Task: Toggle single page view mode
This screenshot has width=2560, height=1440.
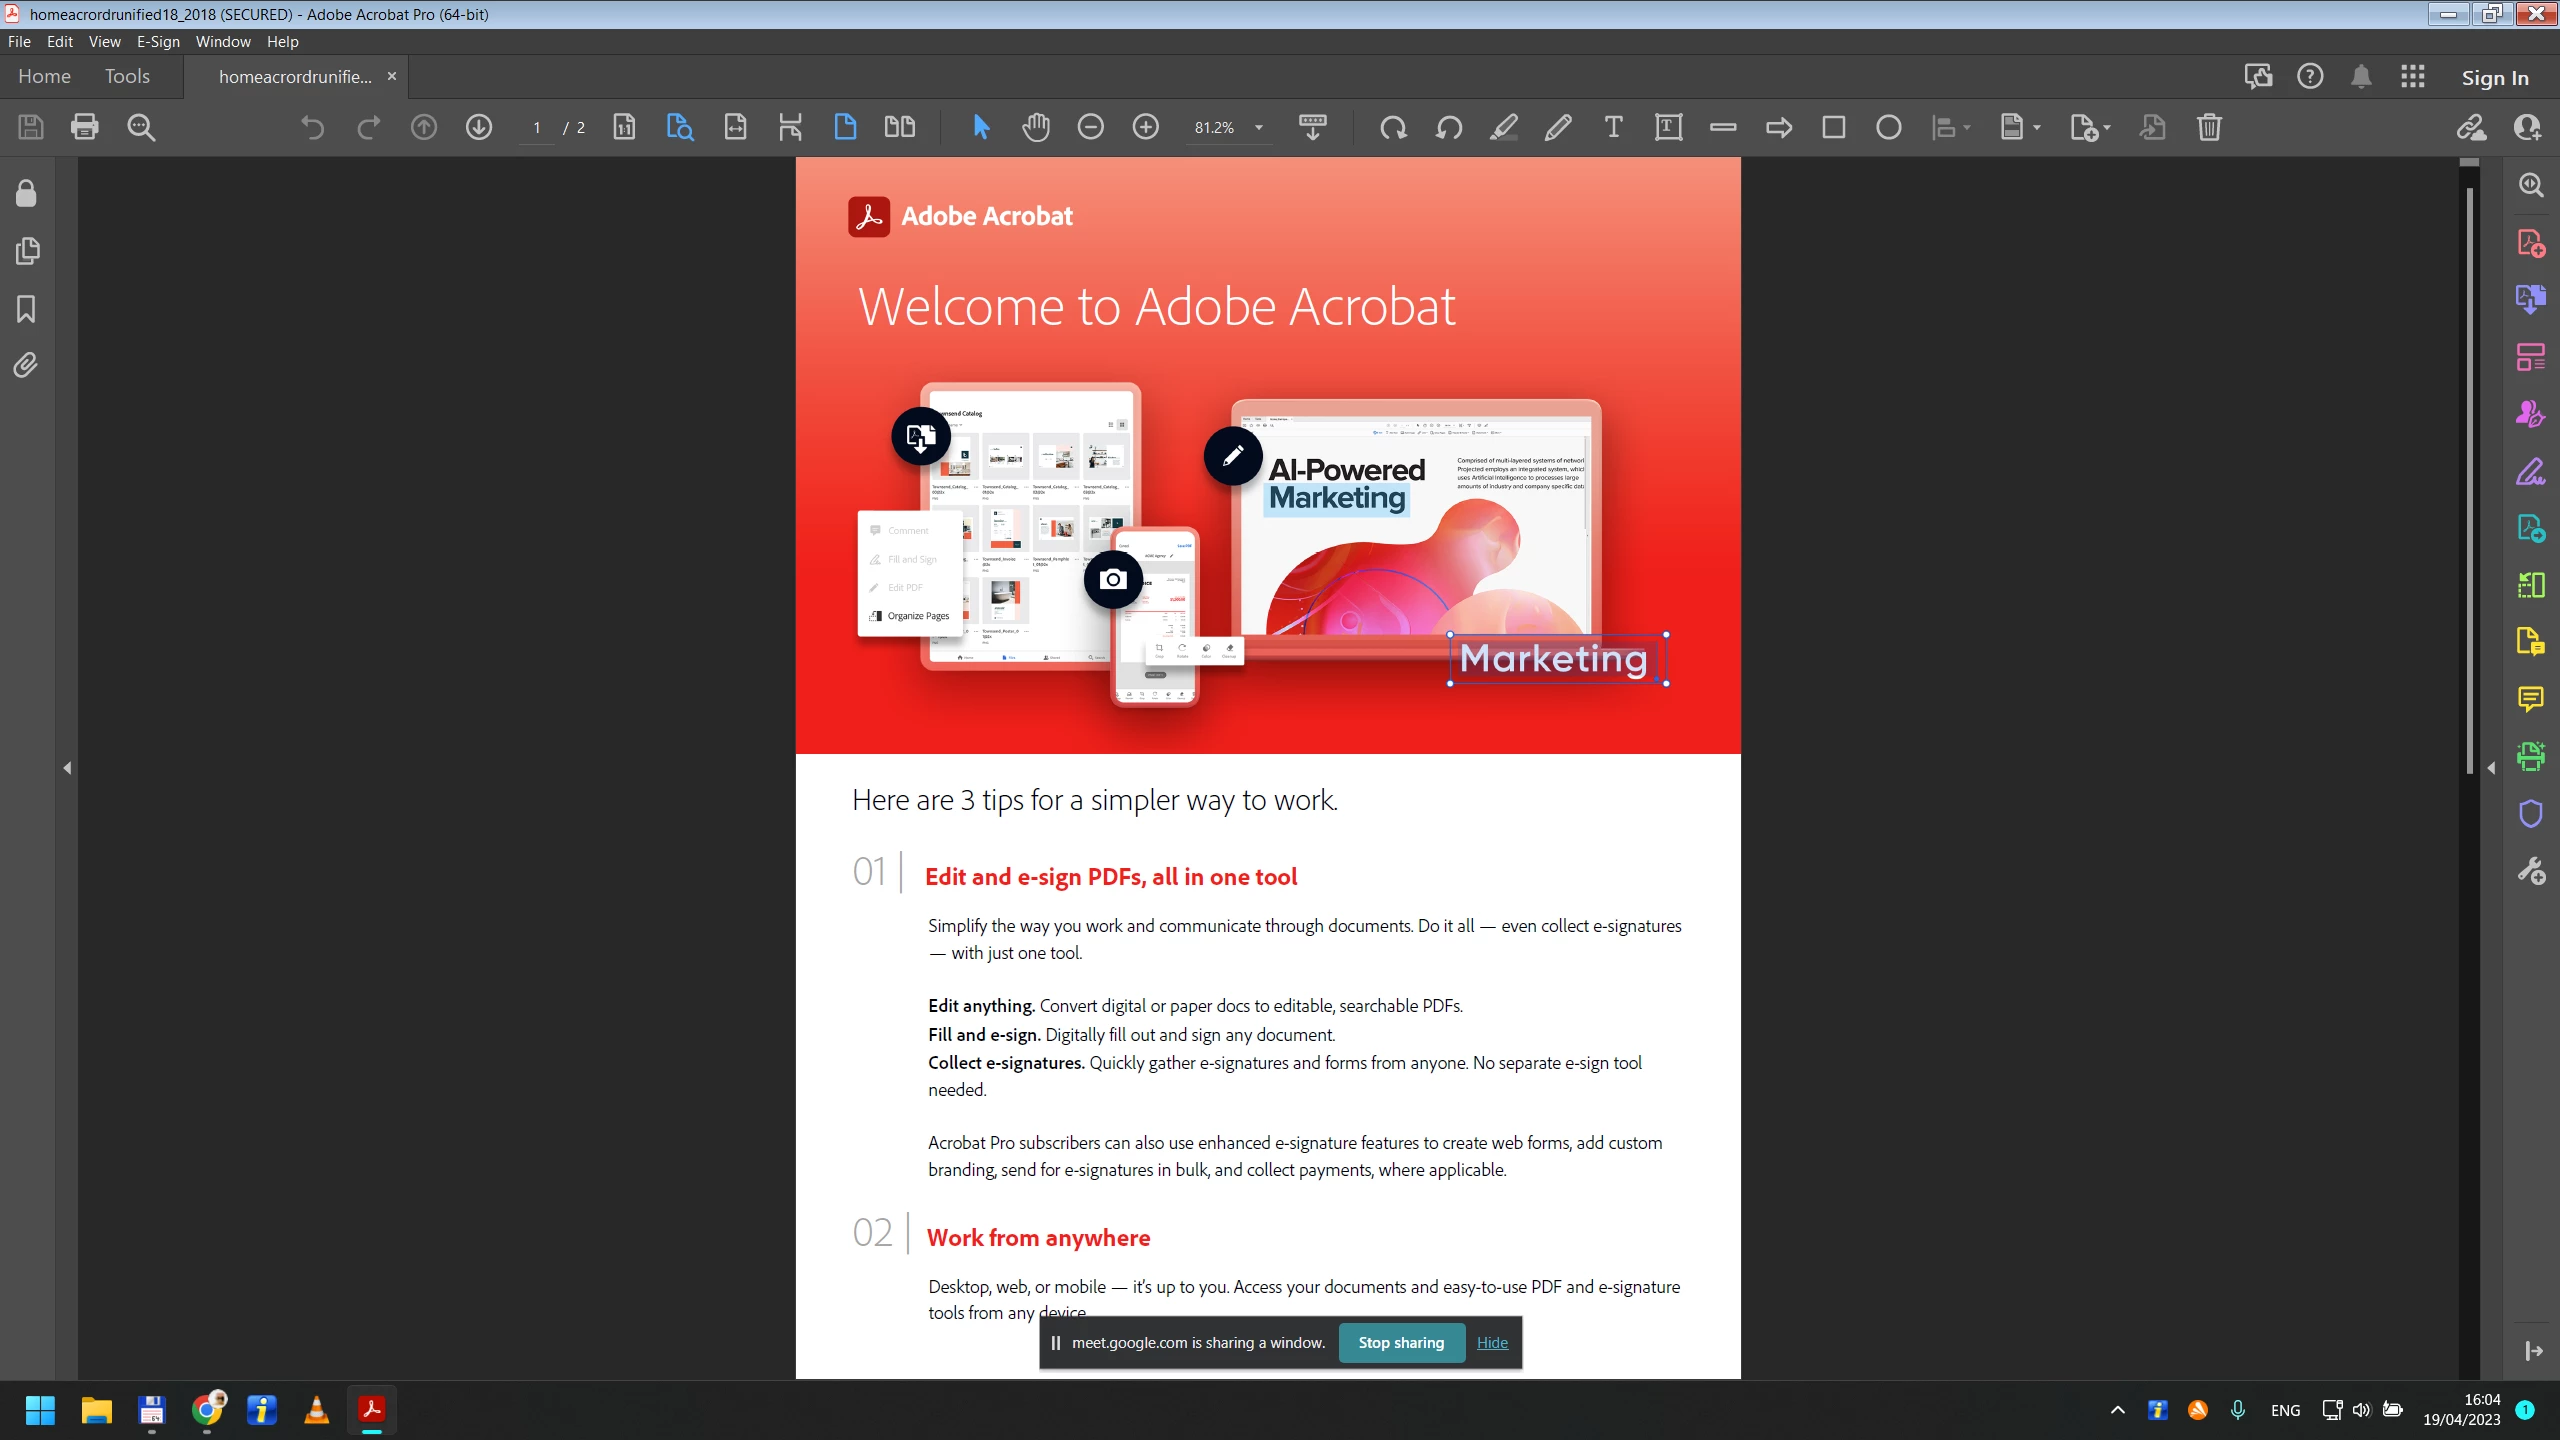Action: coord(844,127)
